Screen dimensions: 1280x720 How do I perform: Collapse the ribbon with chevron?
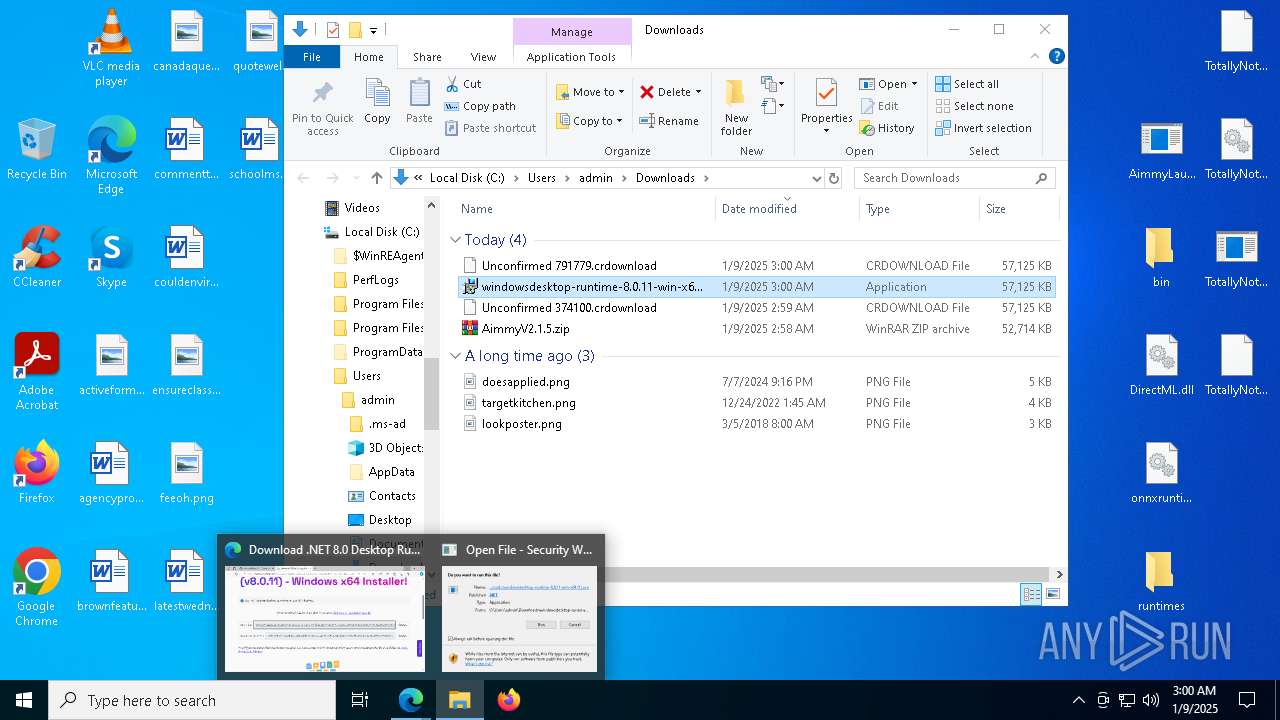pyautogui.click(x=1036, y=57)
